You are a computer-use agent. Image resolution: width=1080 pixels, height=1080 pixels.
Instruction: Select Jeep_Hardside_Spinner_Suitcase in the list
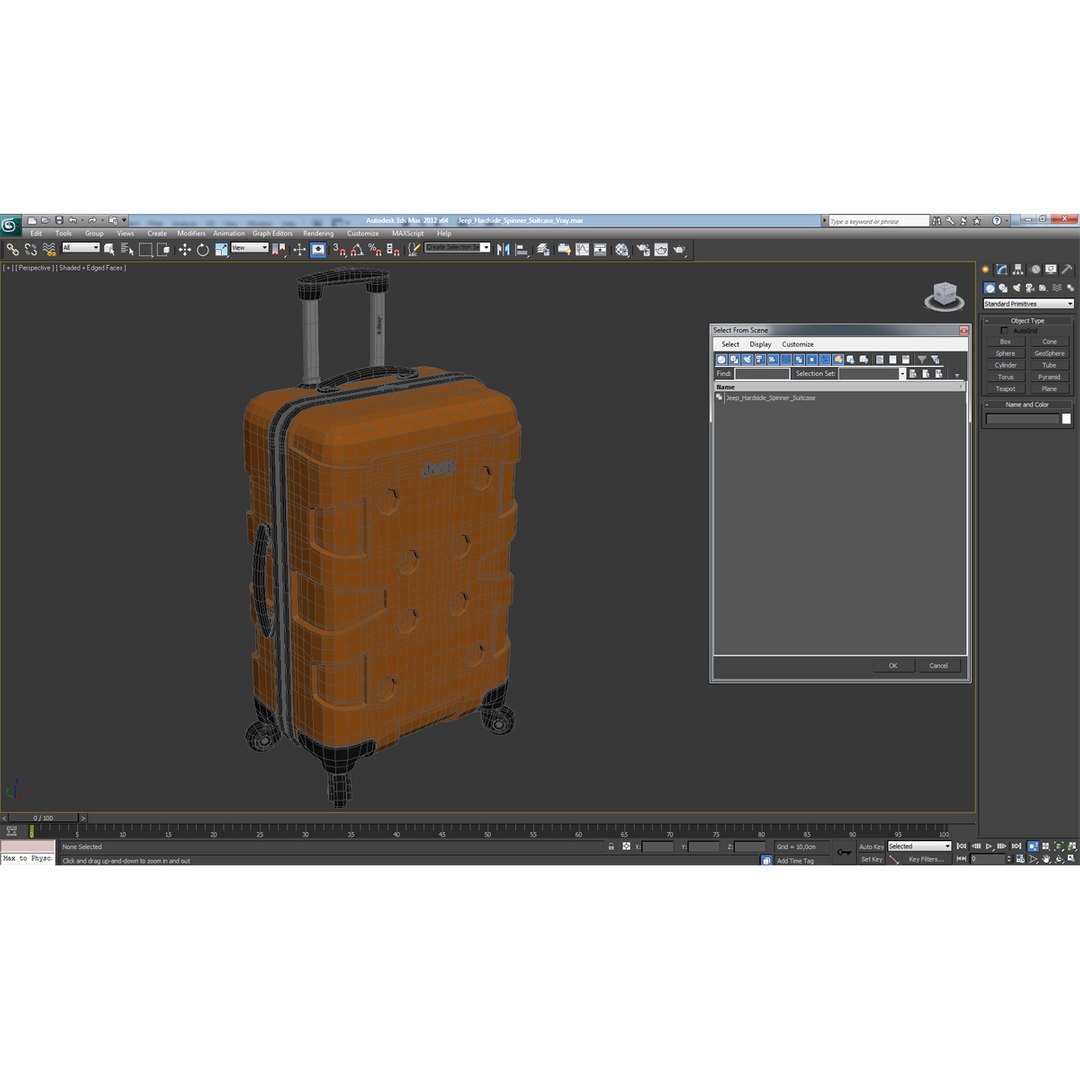tap(770, 398)
